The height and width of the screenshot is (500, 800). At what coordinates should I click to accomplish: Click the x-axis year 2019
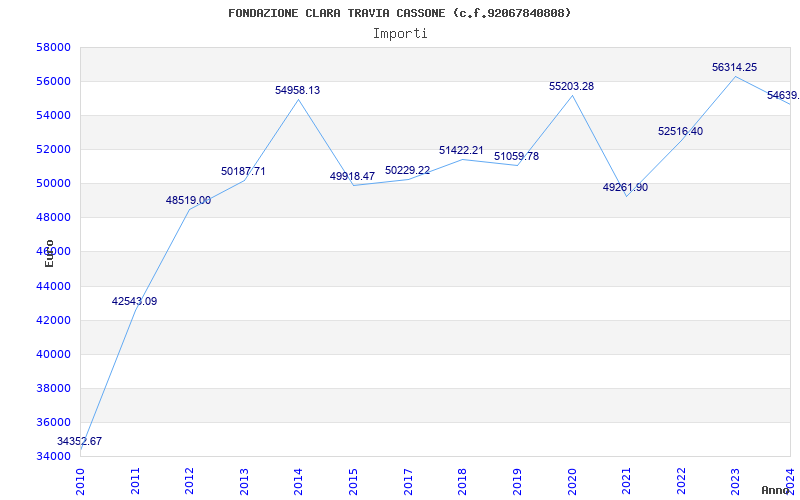(x=517, y=482)
